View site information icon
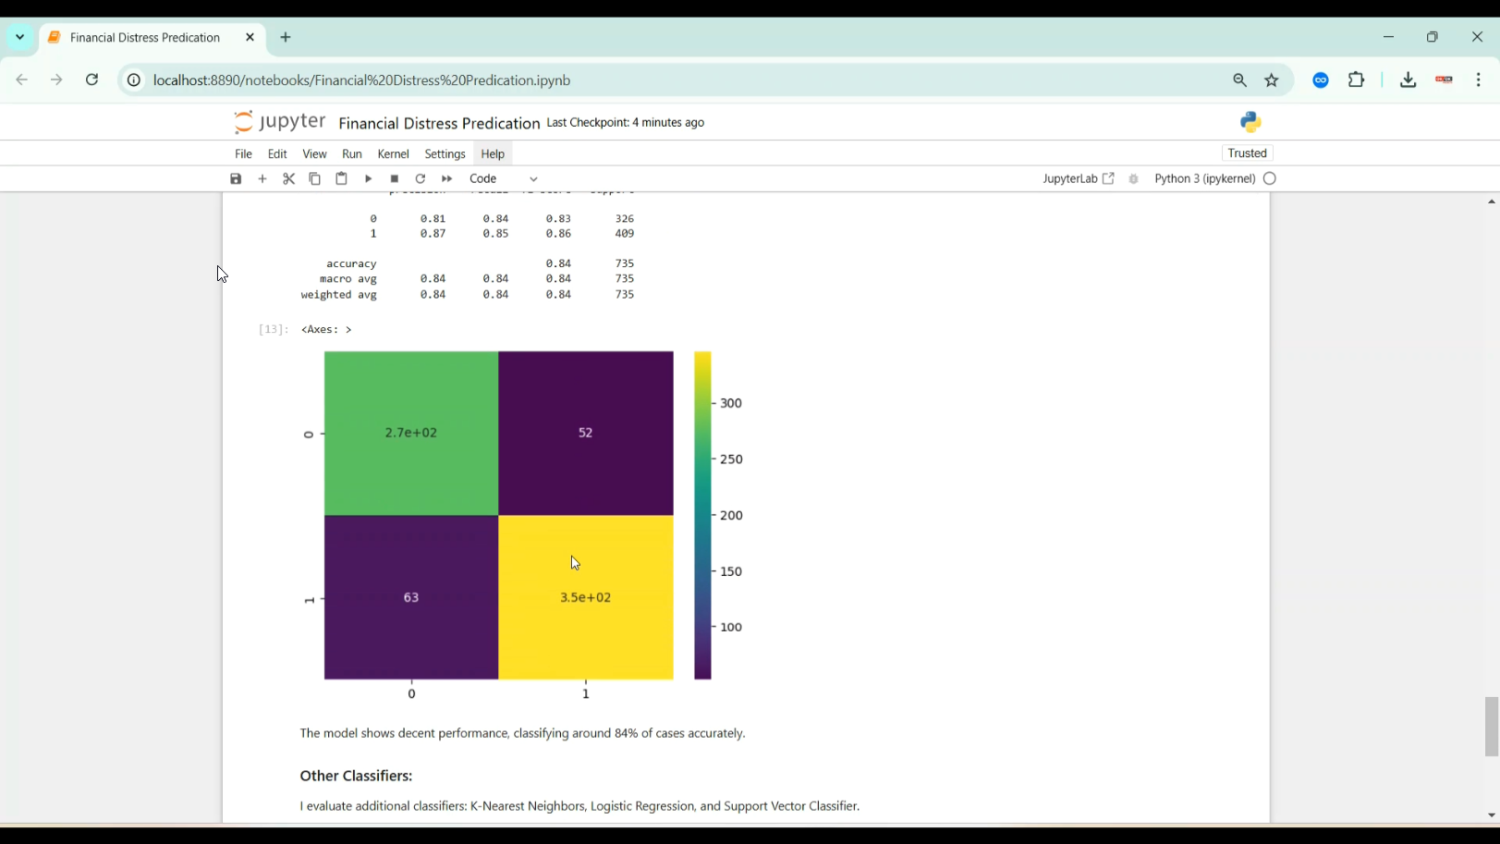 [133, 80]
